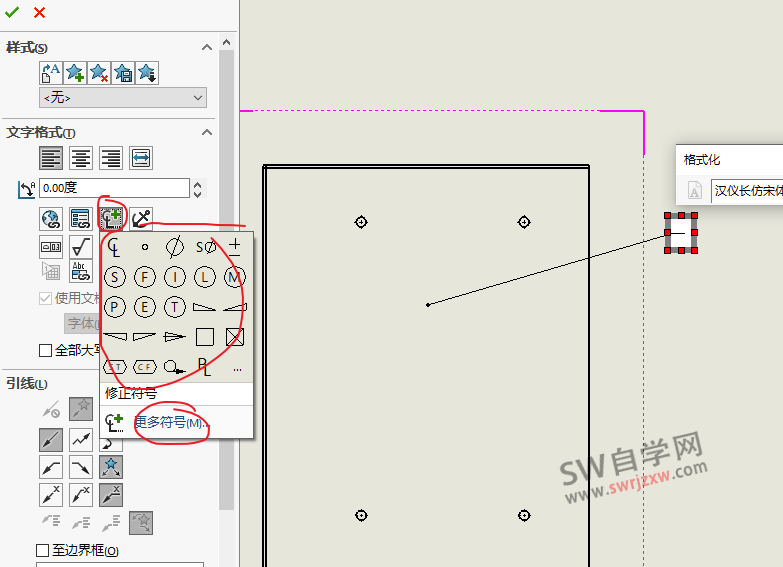Click the ellipsis at palette end

237,370
